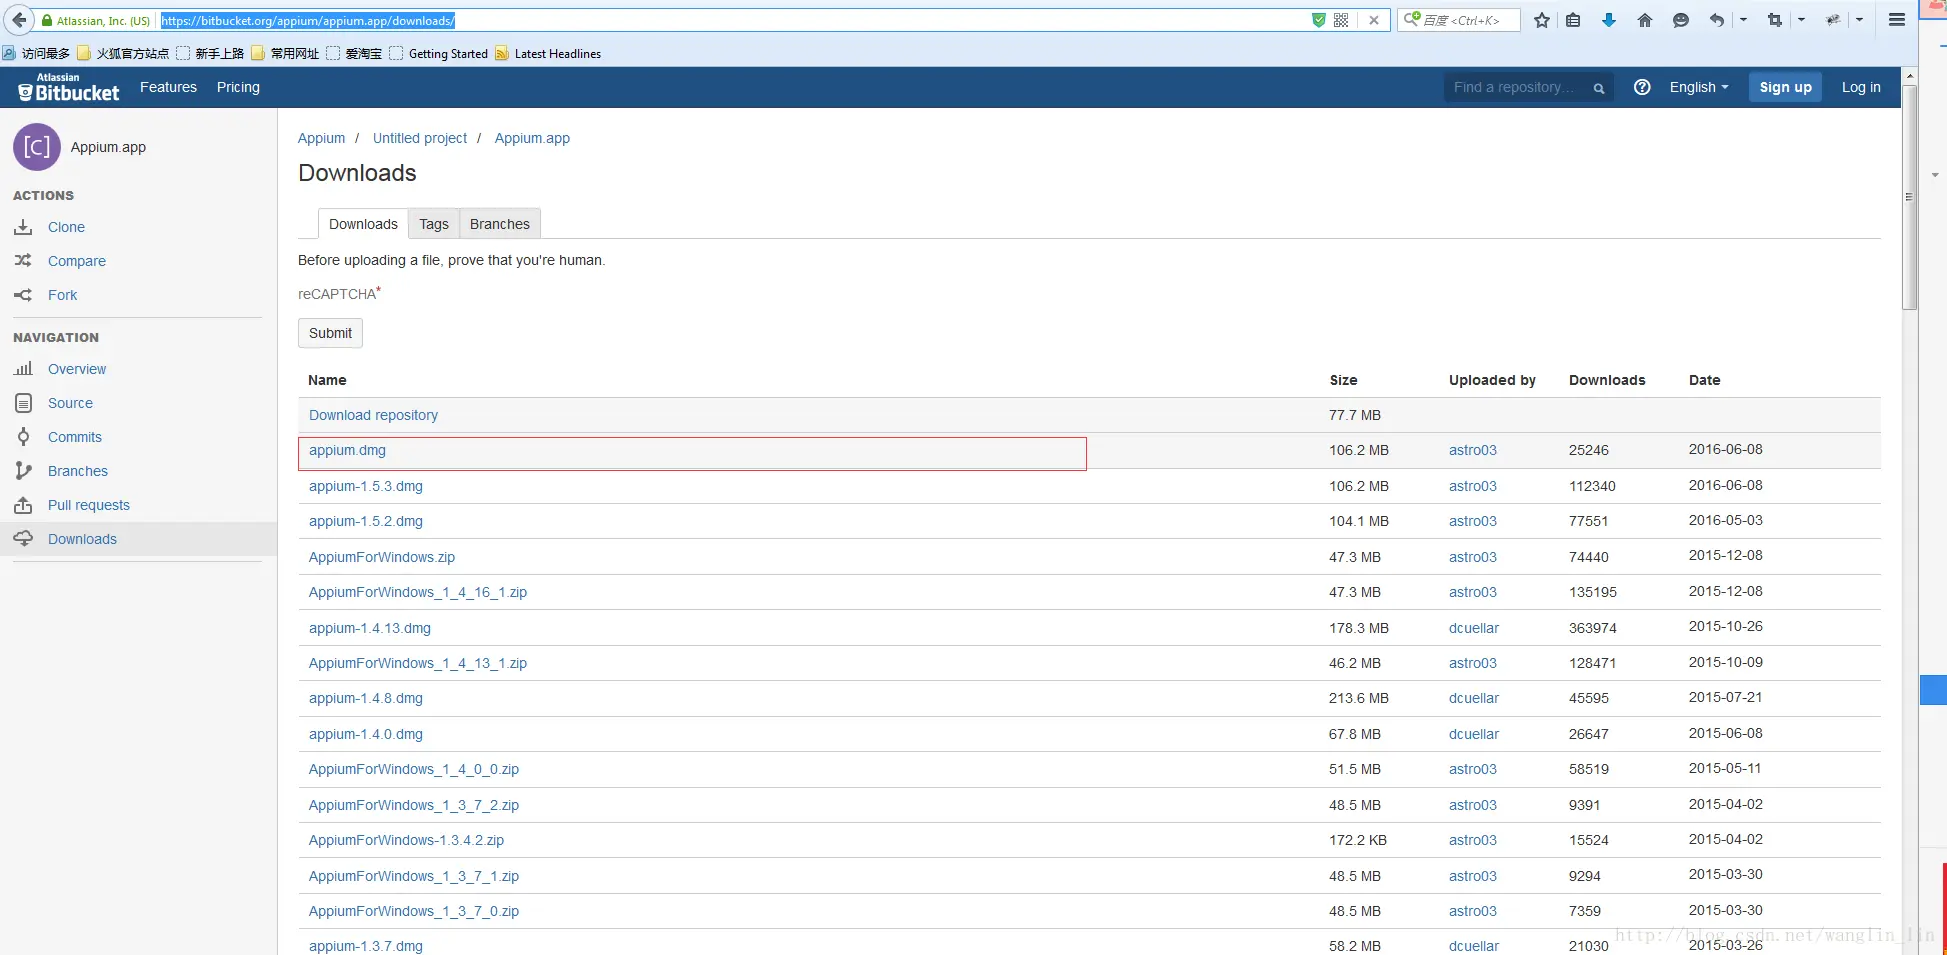Open the 爱淘宝 bookmark
This screenshot has width=1947, height=955.
[x=355, y=54]
